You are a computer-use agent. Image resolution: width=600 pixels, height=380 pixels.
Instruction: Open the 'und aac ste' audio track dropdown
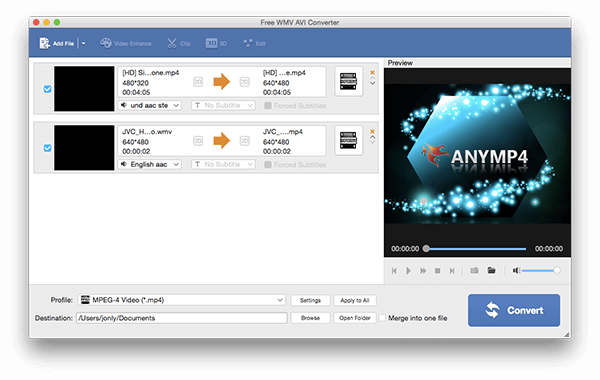click(150, 105)
